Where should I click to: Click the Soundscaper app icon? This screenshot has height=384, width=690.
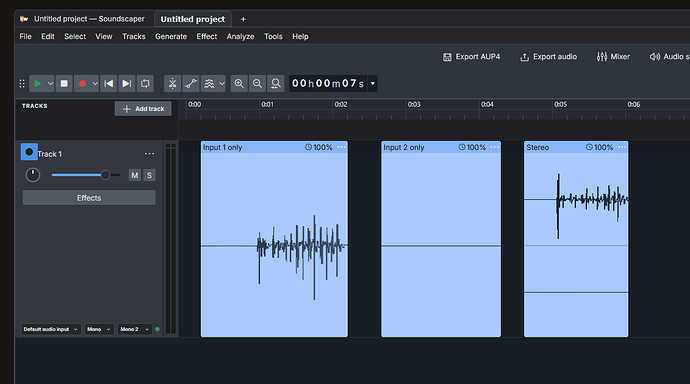coord(24,19)
